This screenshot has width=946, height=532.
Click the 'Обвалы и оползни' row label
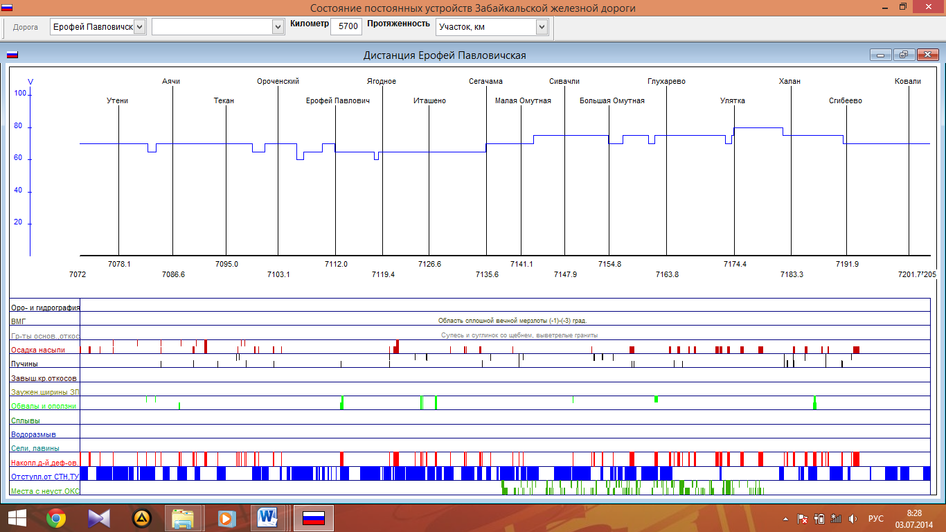pos(42,407)
